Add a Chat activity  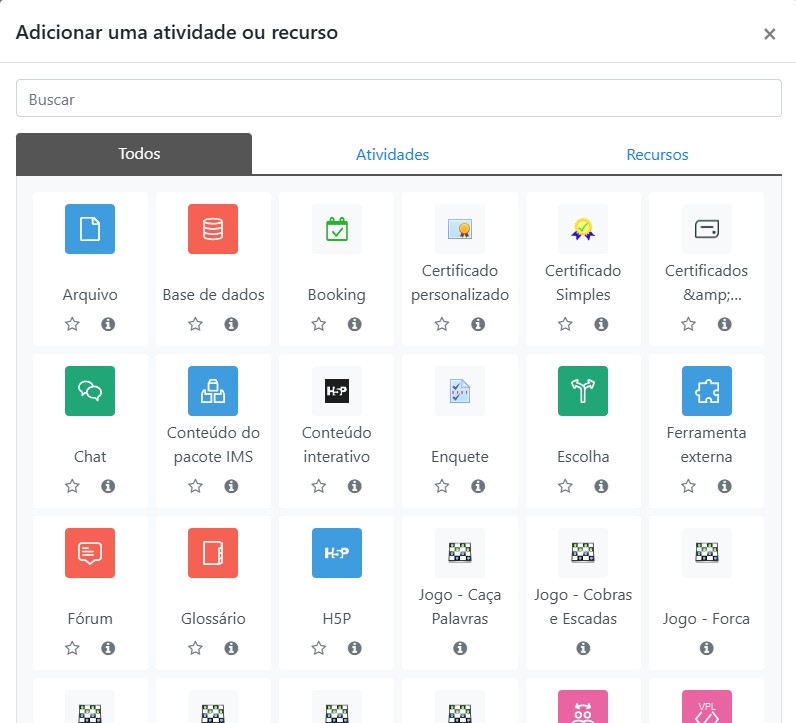point(90,391)
